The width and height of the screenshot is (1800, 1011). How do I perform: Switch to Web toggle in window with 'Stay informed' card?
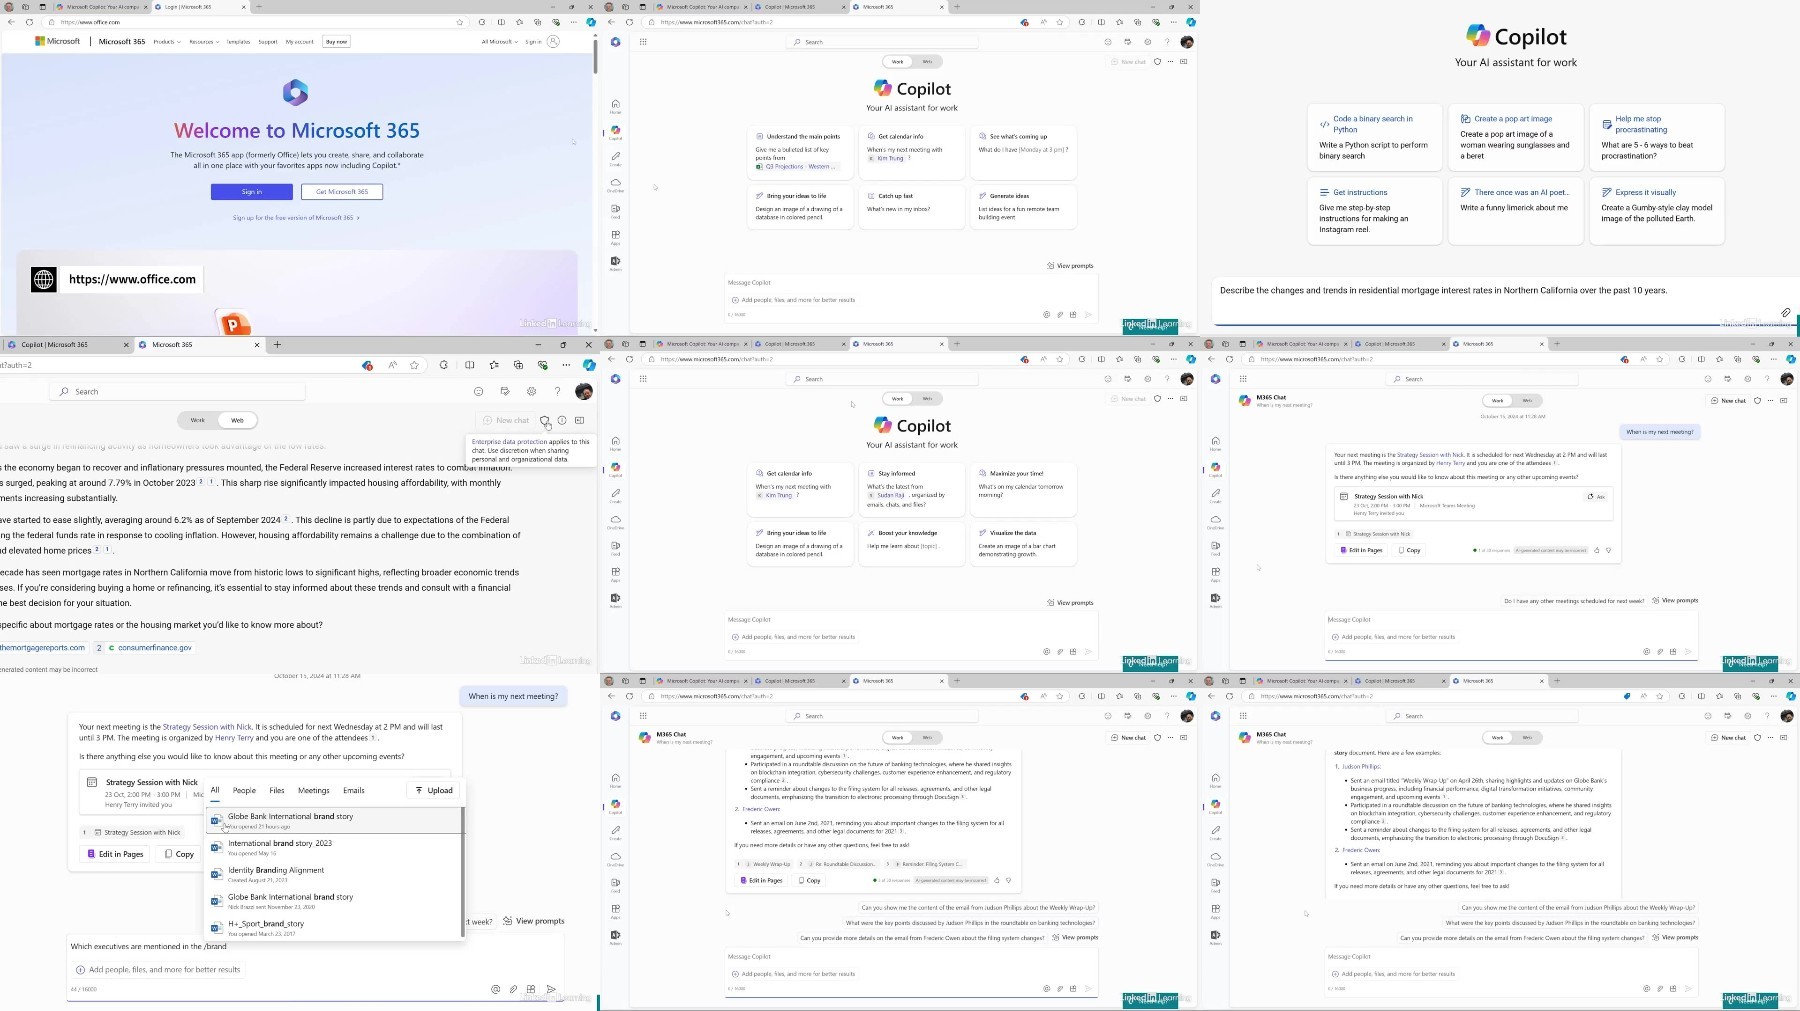(x=927, y=399)
